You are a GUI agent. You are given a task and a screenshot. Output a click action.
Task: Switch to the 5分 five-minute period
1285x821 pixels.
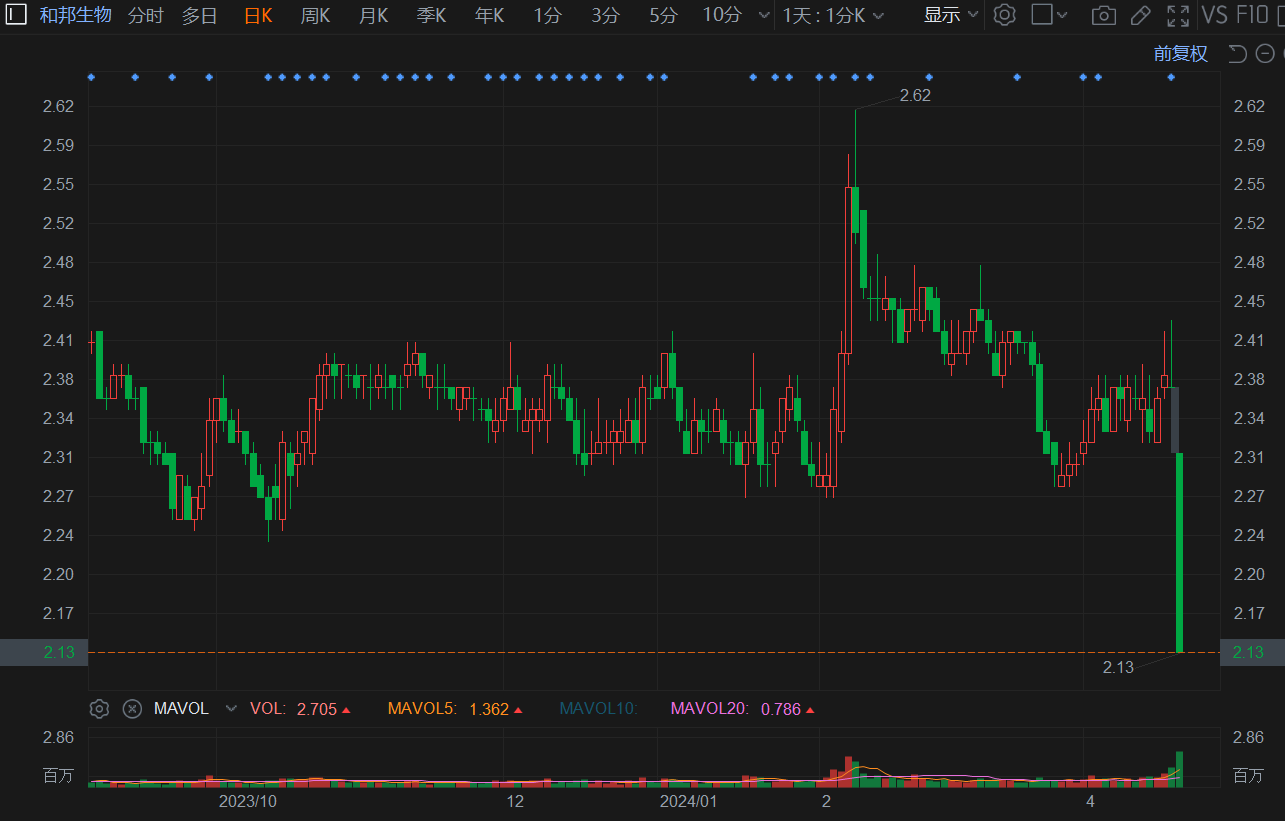(663, 15)
